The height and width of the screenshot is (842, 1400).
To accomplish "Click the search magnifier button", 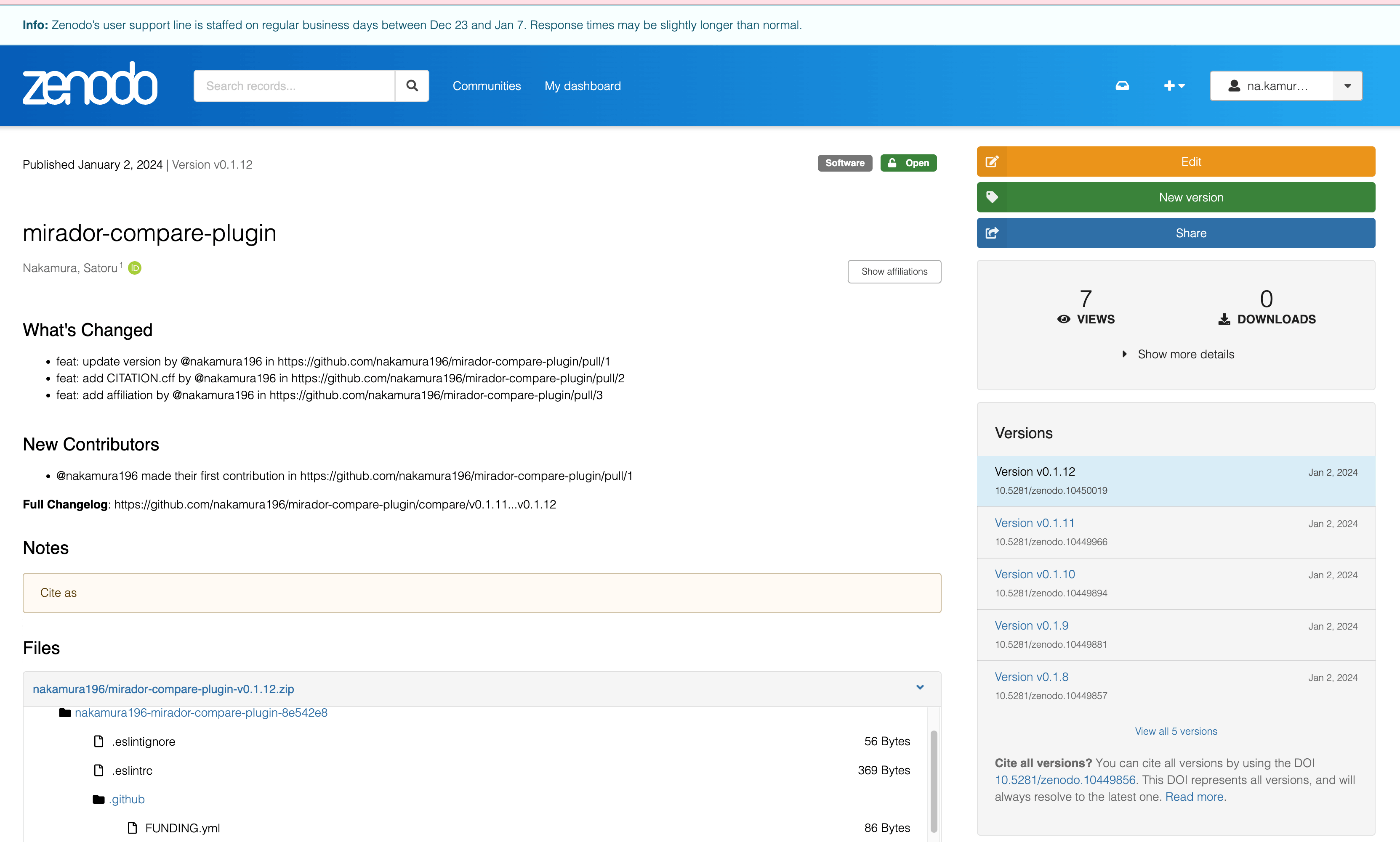I will click(x=412, y=86).
